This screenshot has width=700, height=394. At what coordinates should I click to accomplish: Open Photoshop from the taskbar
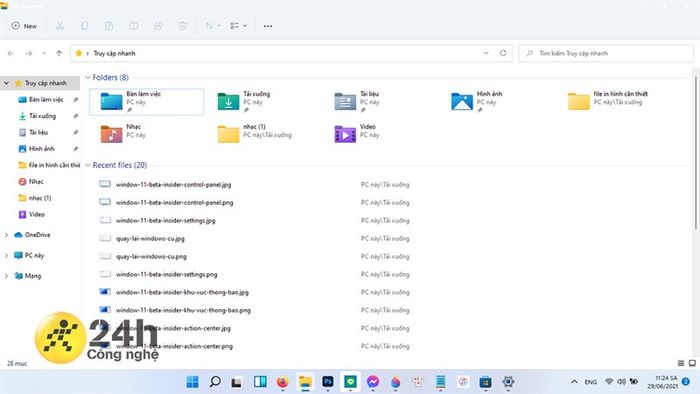click(x=328, y=382)
